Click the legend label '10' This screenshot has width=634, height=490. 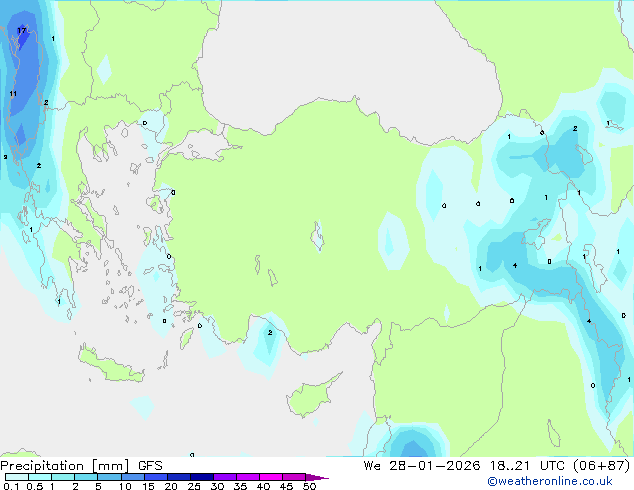click(125, 486)
